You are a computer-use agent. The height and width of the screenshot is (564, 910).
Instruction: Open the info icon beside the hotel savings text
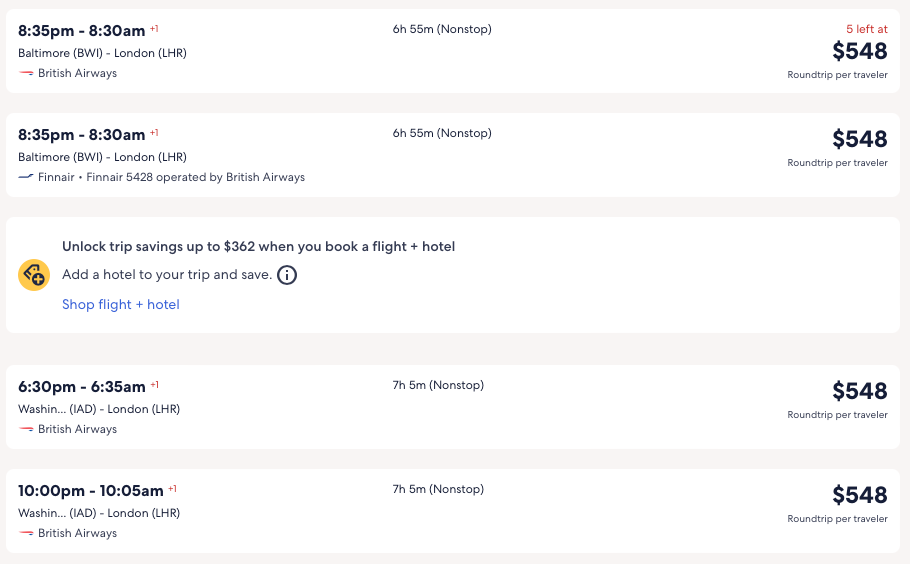[x=287, y=275]
